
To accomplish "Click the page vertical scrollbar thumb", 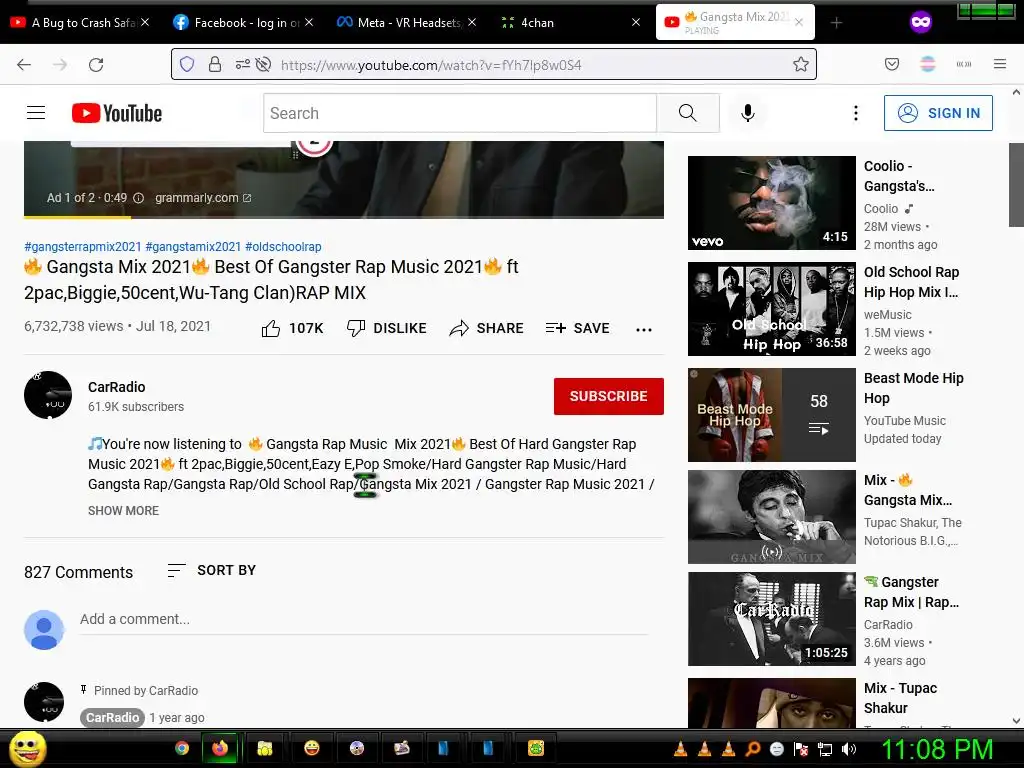I will [x=1016, y=185].
